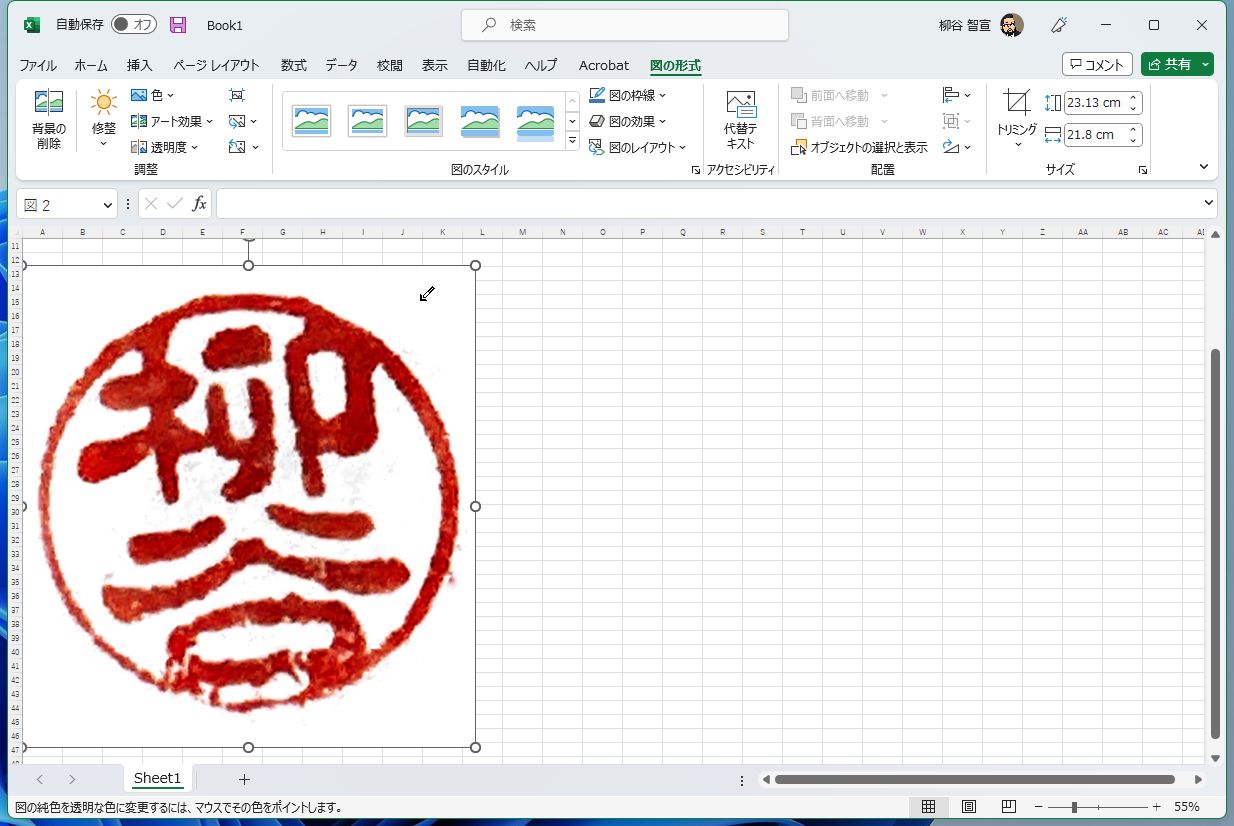Increase the picture height with the up stepper

pos(1133,97)
